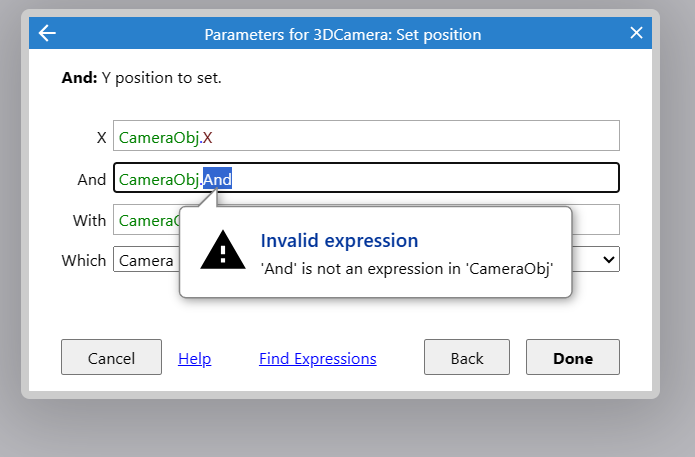Click the warning triangle icon
Screen dimensions: 695x457
tap(223, 250)
